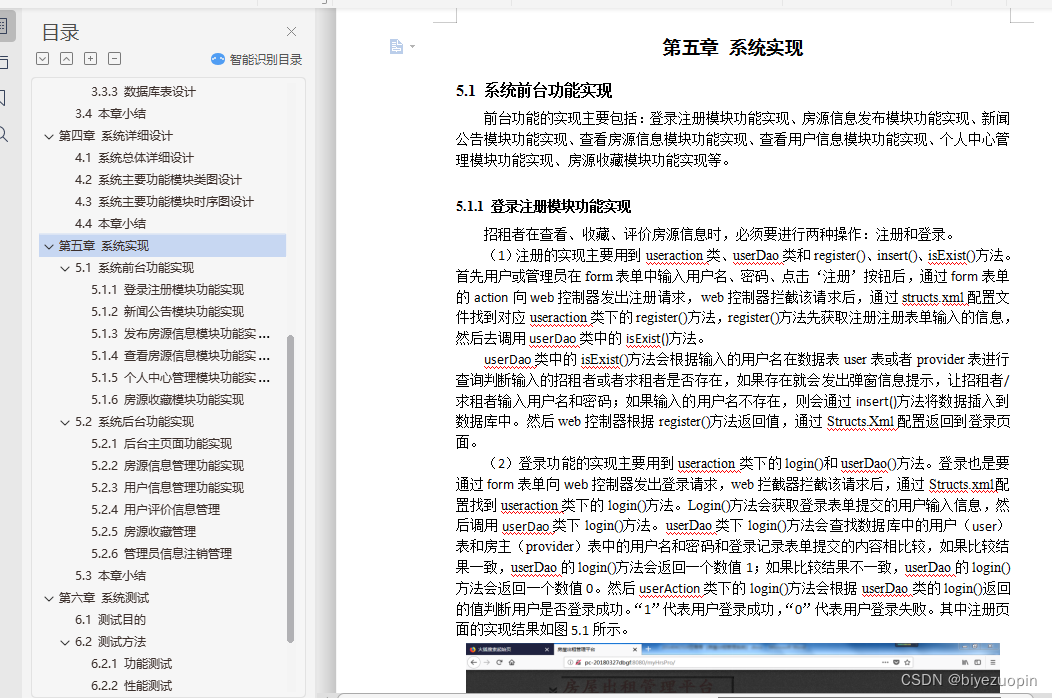Click the bookmark icon on left strip
This screenshot has width=1052, height=698.
pyautogui.click(x=3, y=98)
